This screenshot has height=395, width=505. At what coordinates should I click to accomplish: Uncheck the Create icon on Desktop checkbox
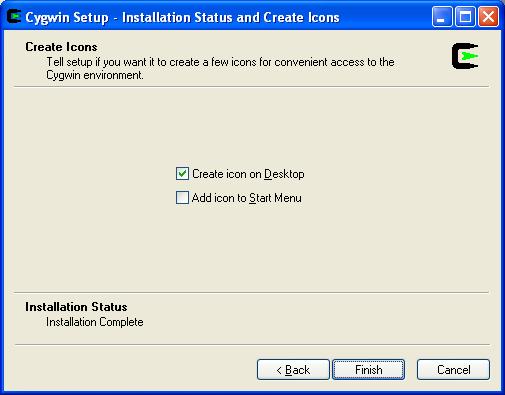[x=182, y=174]
